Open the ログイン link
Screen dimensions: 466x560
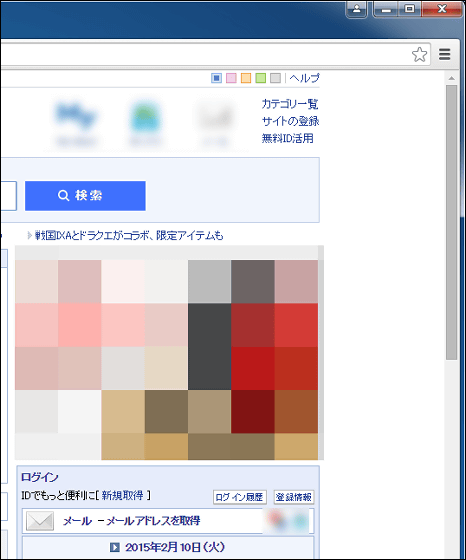pyautogui.click(x=39, y=477)
